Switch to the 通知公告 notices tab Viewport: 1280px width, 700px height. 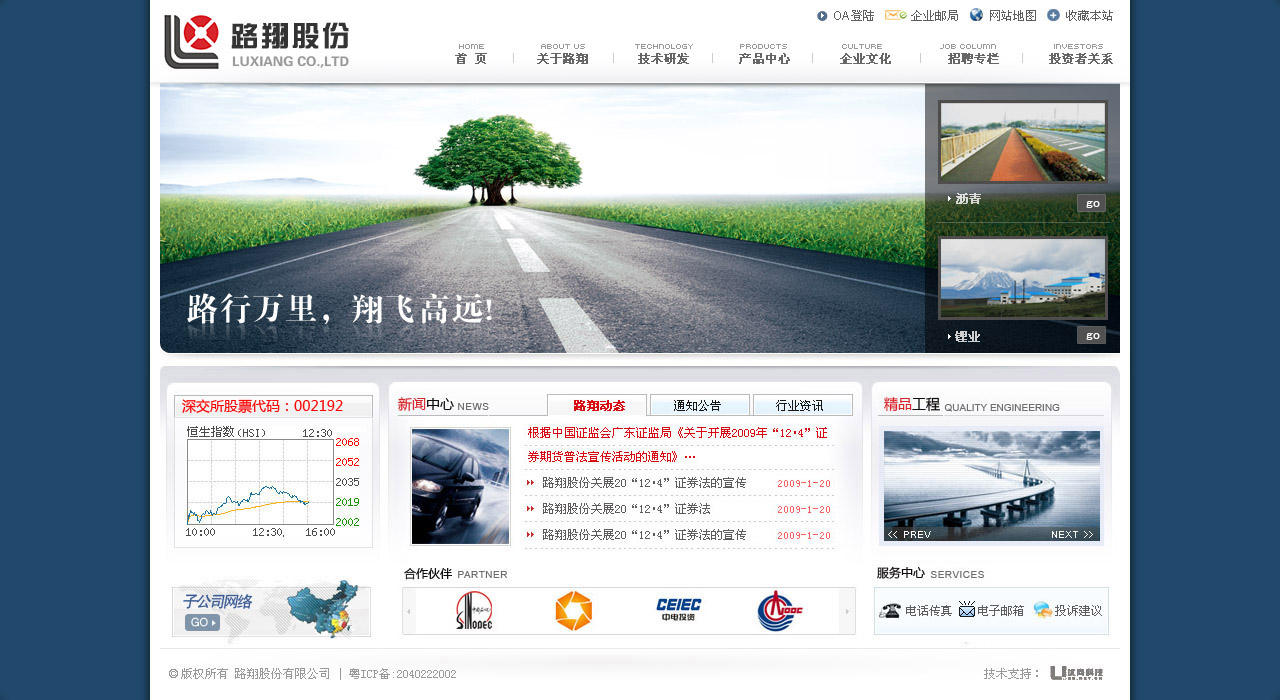tap(699, 405)
